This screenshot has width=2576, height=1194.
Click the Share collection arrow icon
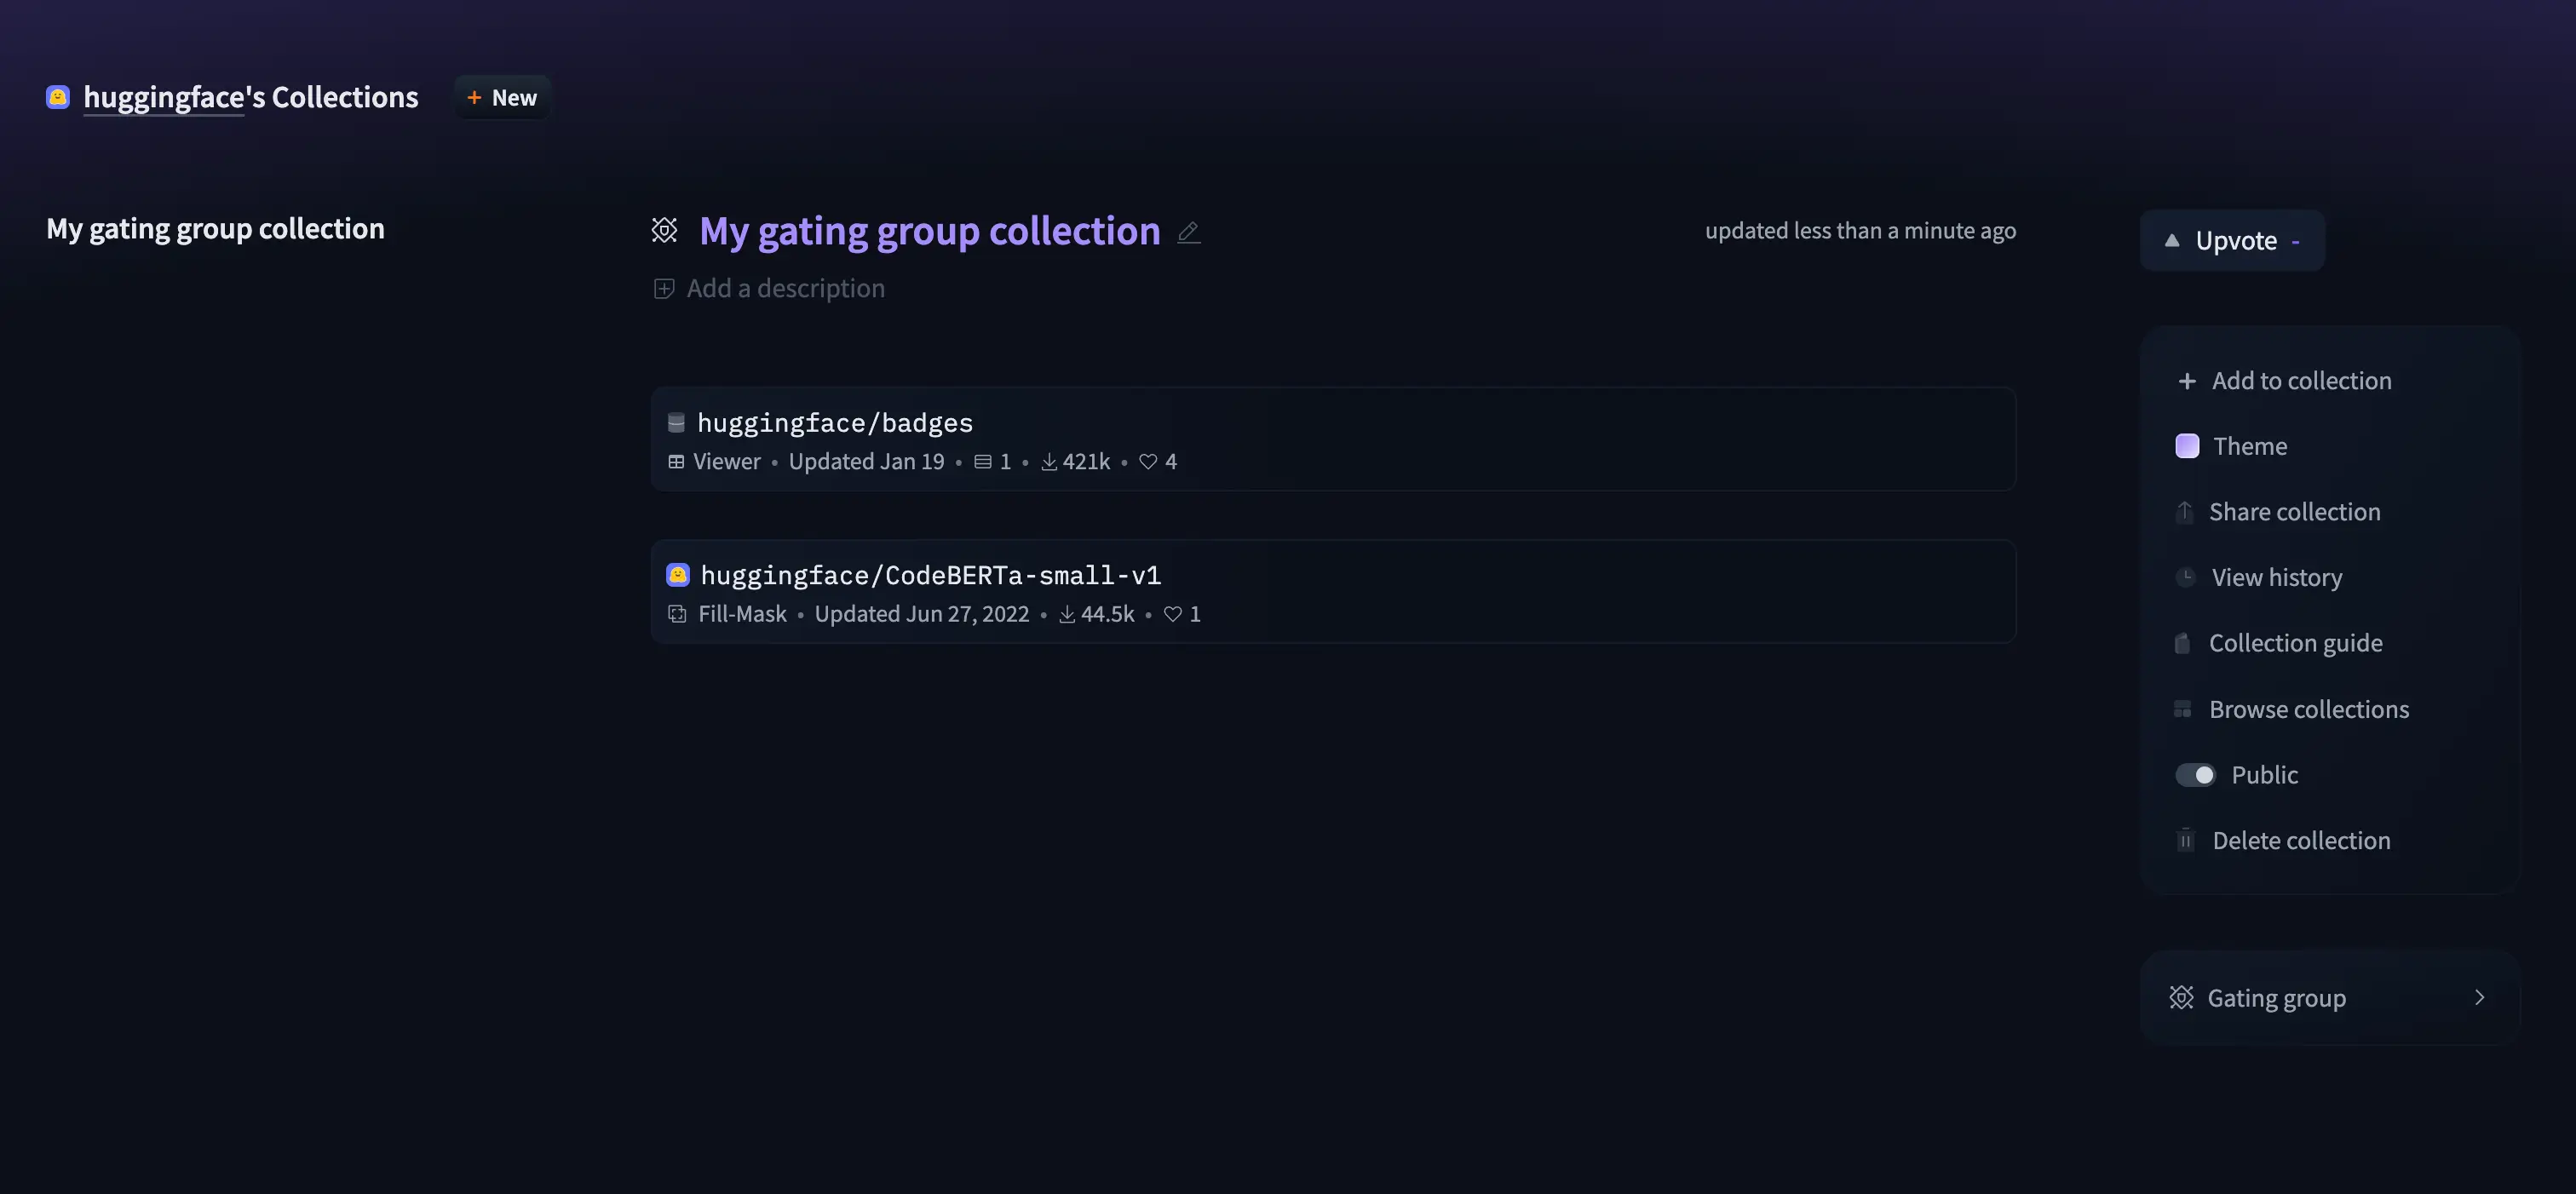2185,512
